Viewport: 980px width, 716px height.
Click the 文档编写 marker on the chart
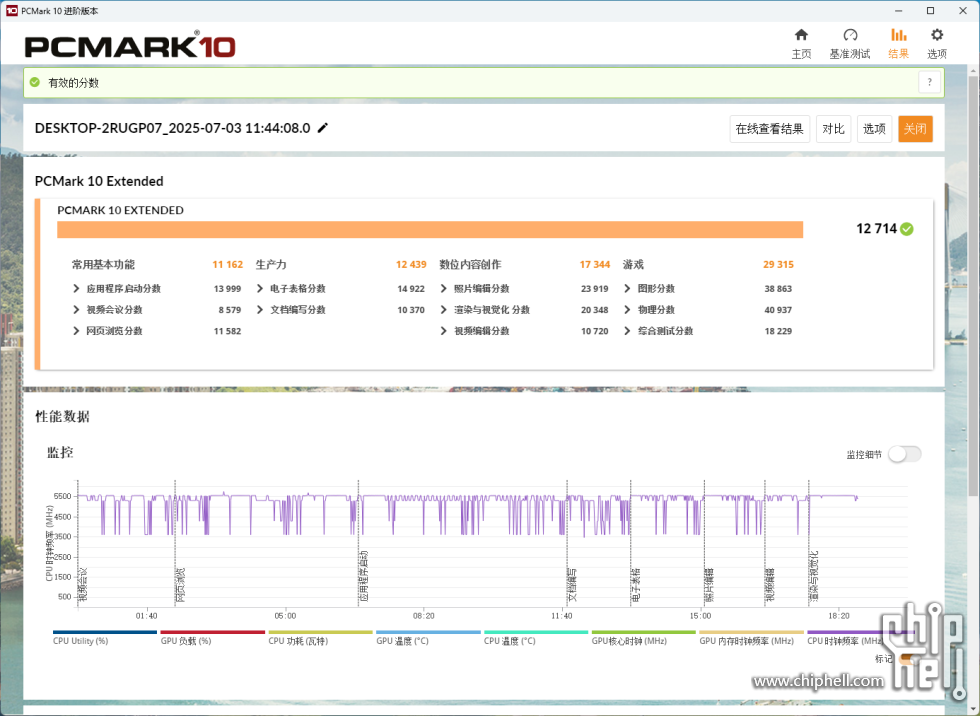572,585
